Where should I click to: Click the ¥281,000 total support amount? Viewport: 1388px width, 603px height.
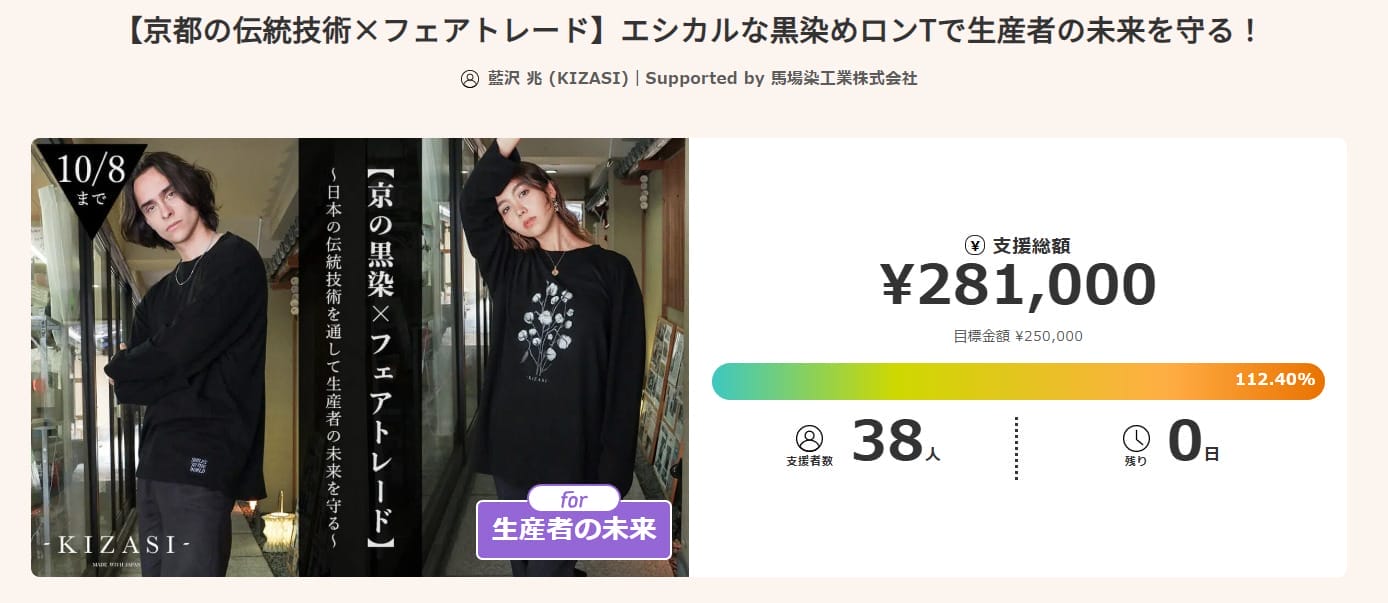point(1018,286)
